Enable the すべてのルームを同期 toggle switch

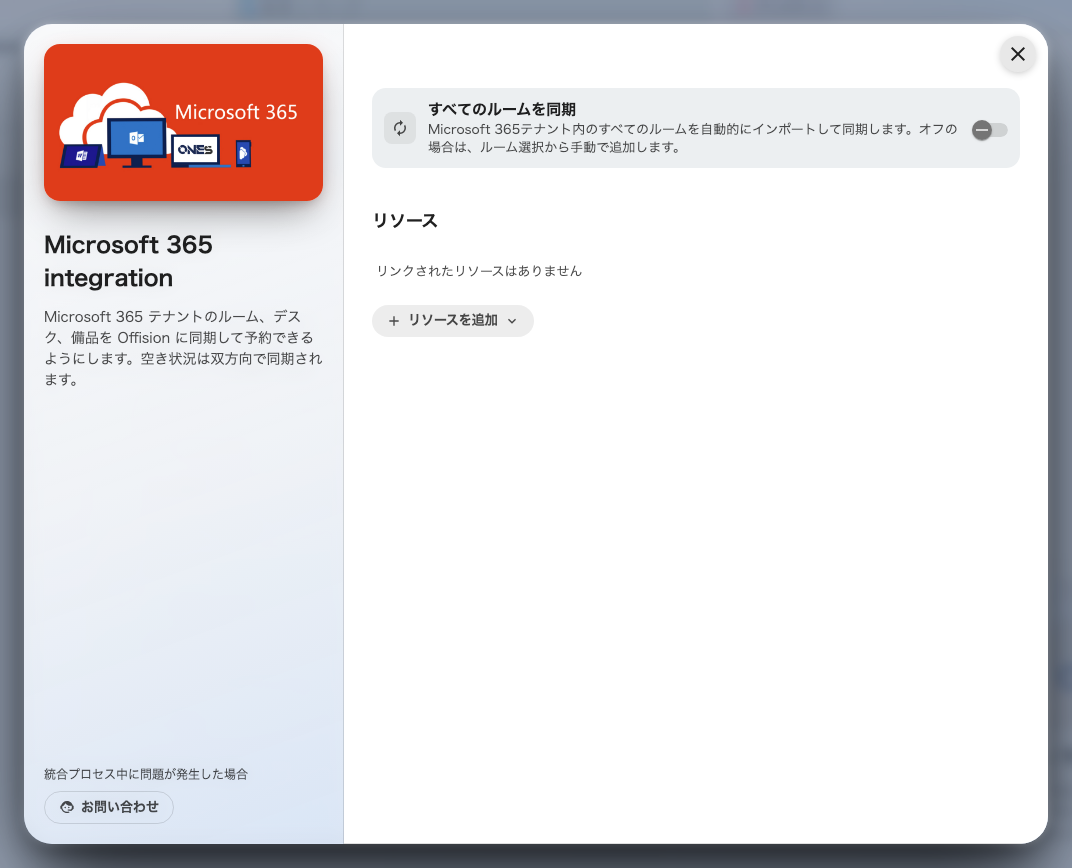point(989,130)
